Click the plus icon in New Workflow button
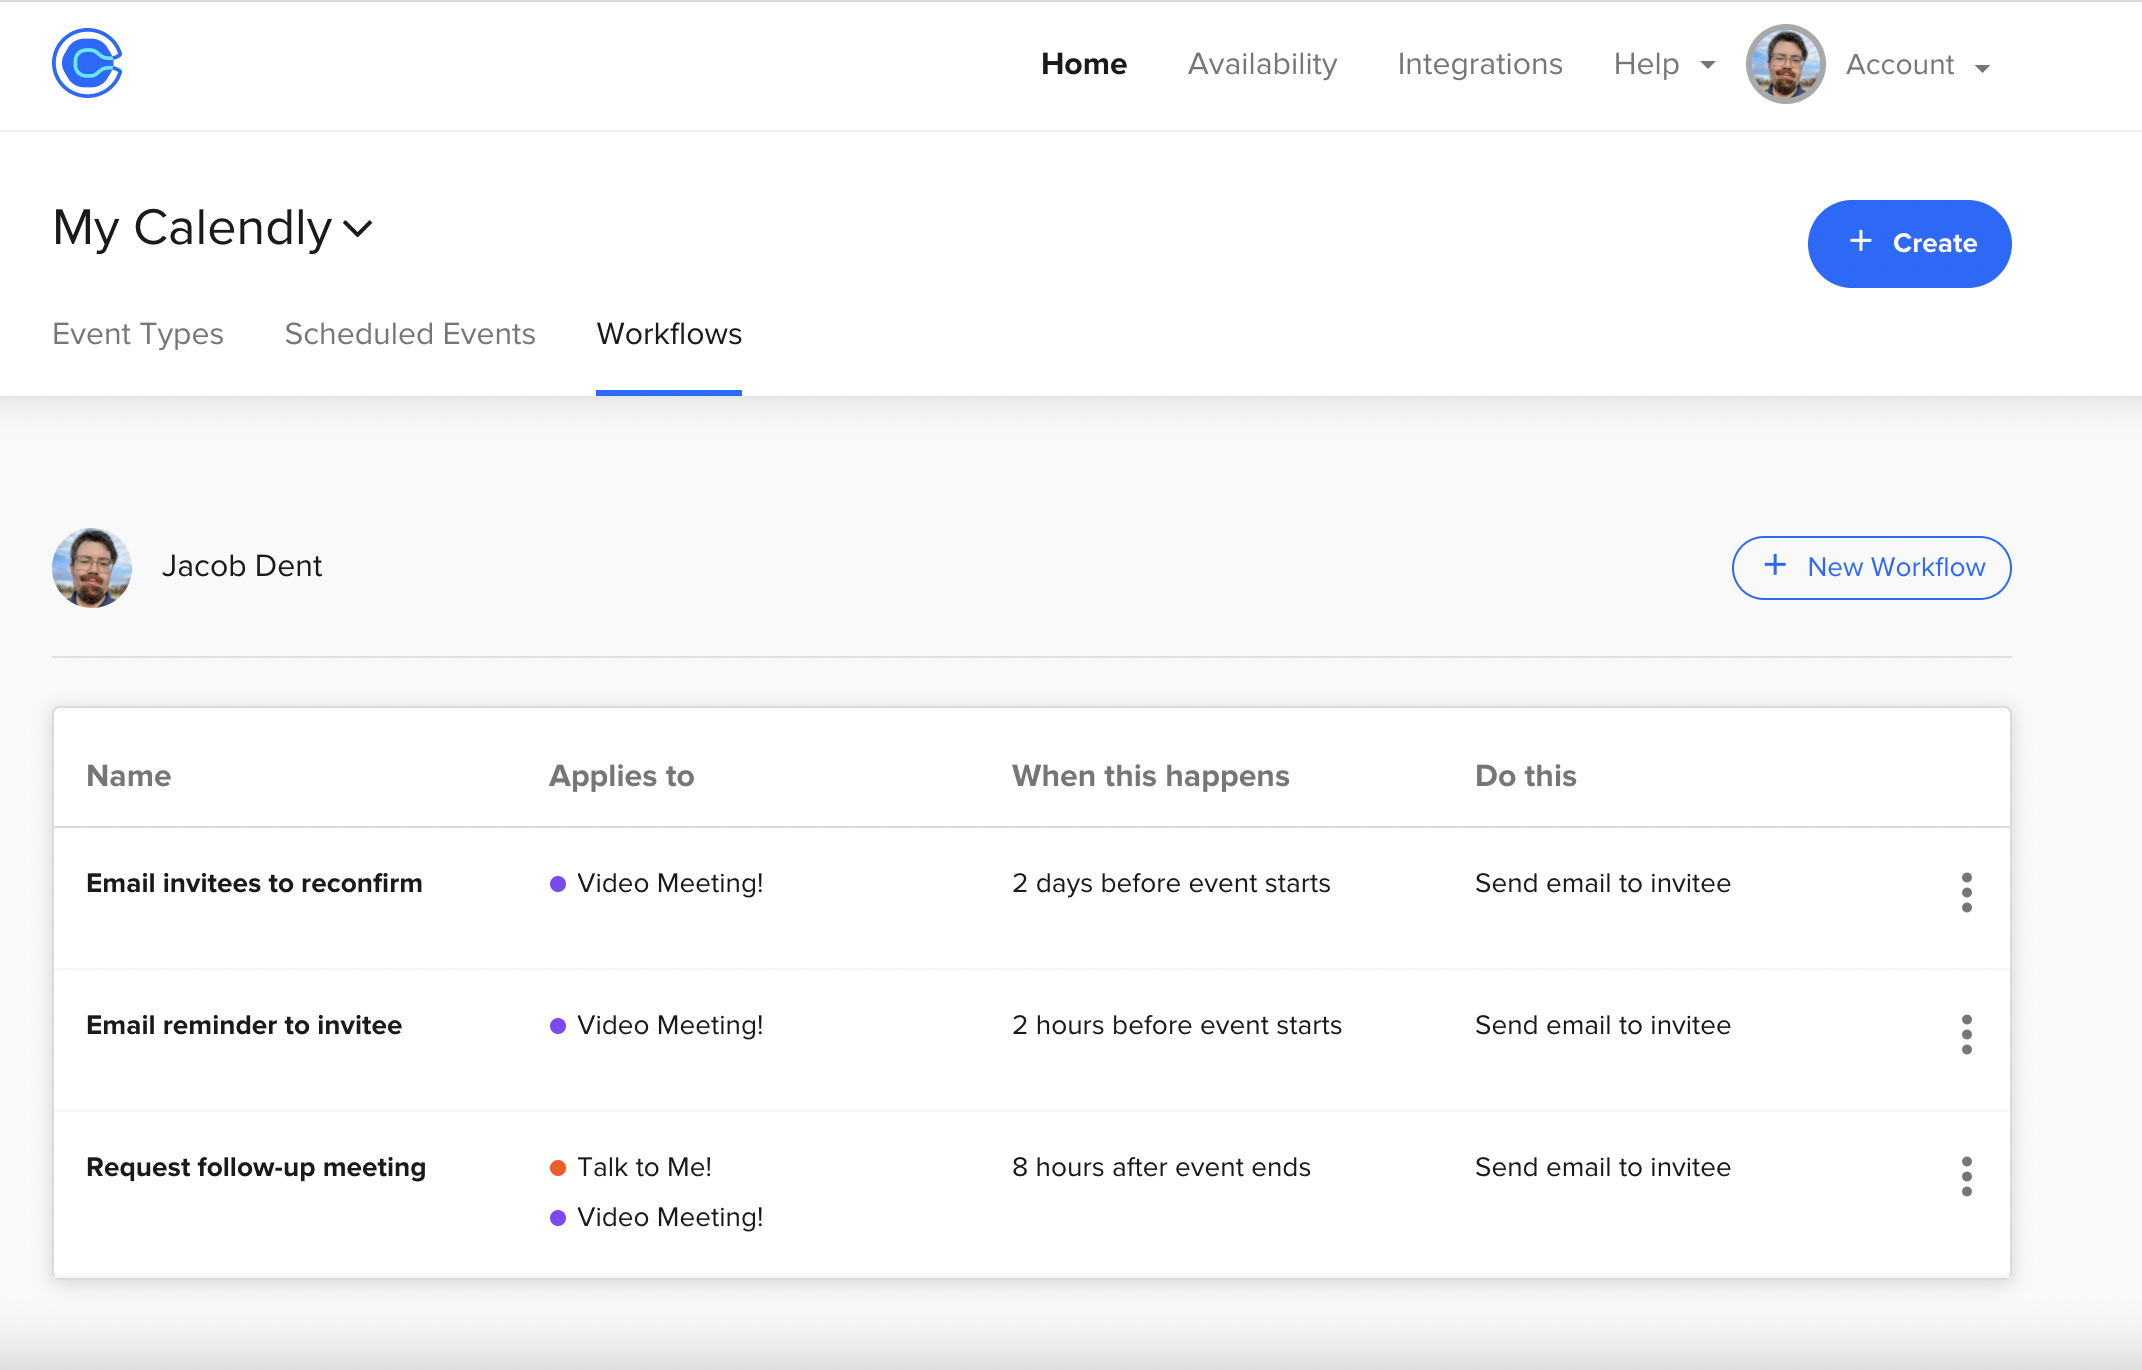 click(x=1775, y=565)
